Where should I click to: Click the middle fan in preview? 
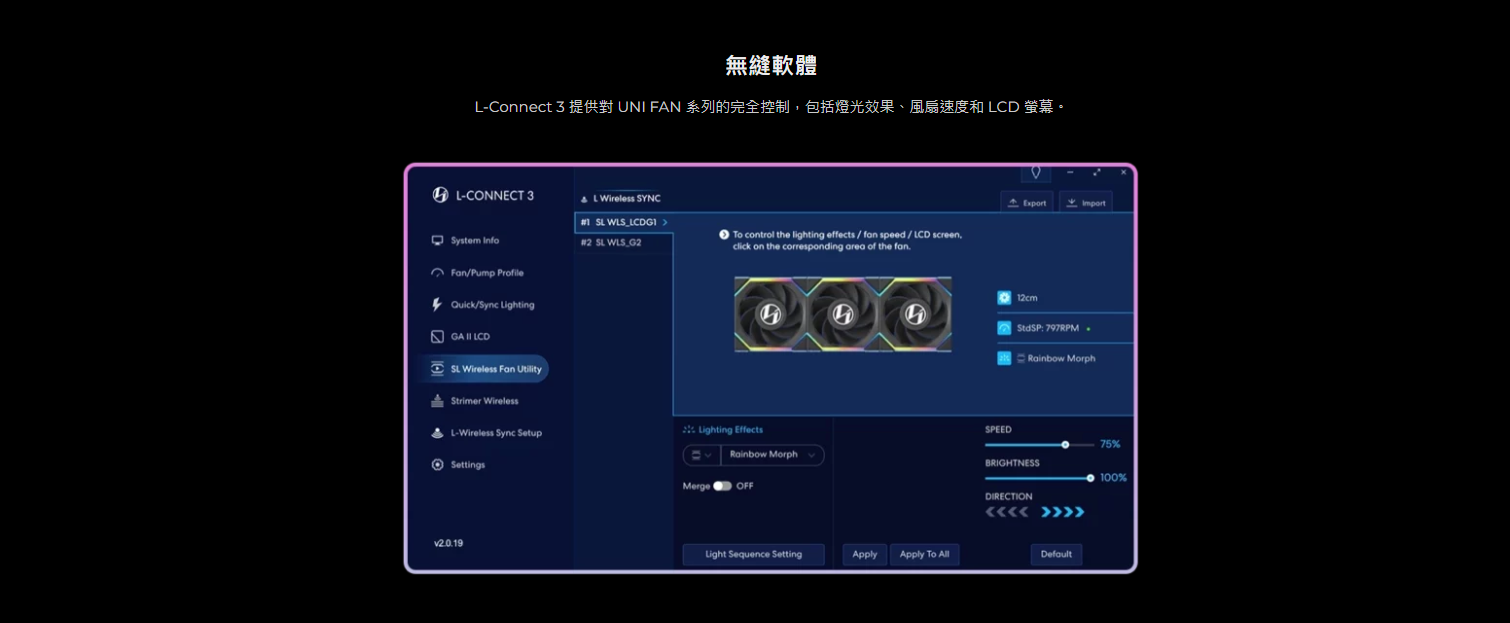click(x=842, y=314)
